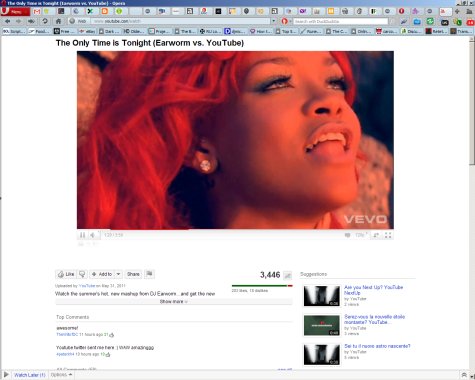
Task: Open the video quality dropdown in player
Action: [x=361, y=235]
